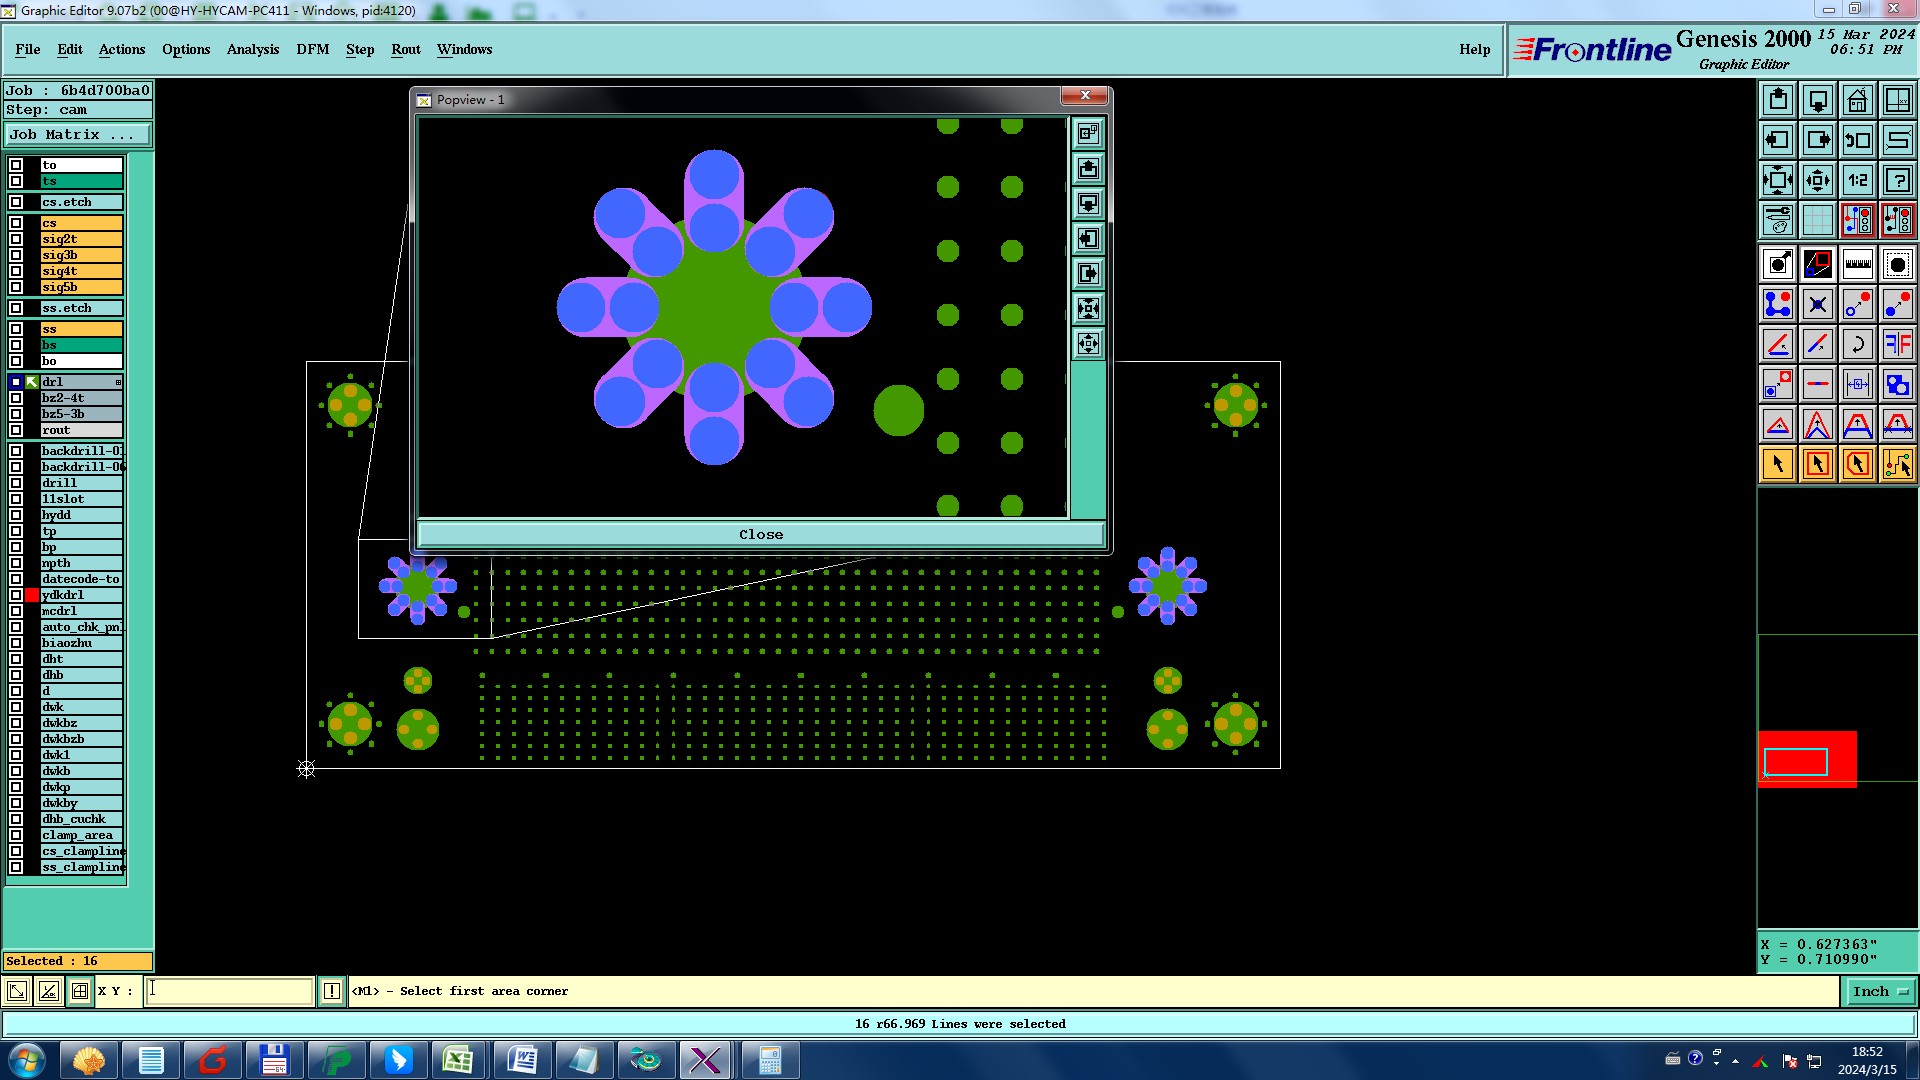The width and height of the screenshot is (1920, 1080).
Task: Click the zoom out icon in main toolbar
Action: [1818, 180]
